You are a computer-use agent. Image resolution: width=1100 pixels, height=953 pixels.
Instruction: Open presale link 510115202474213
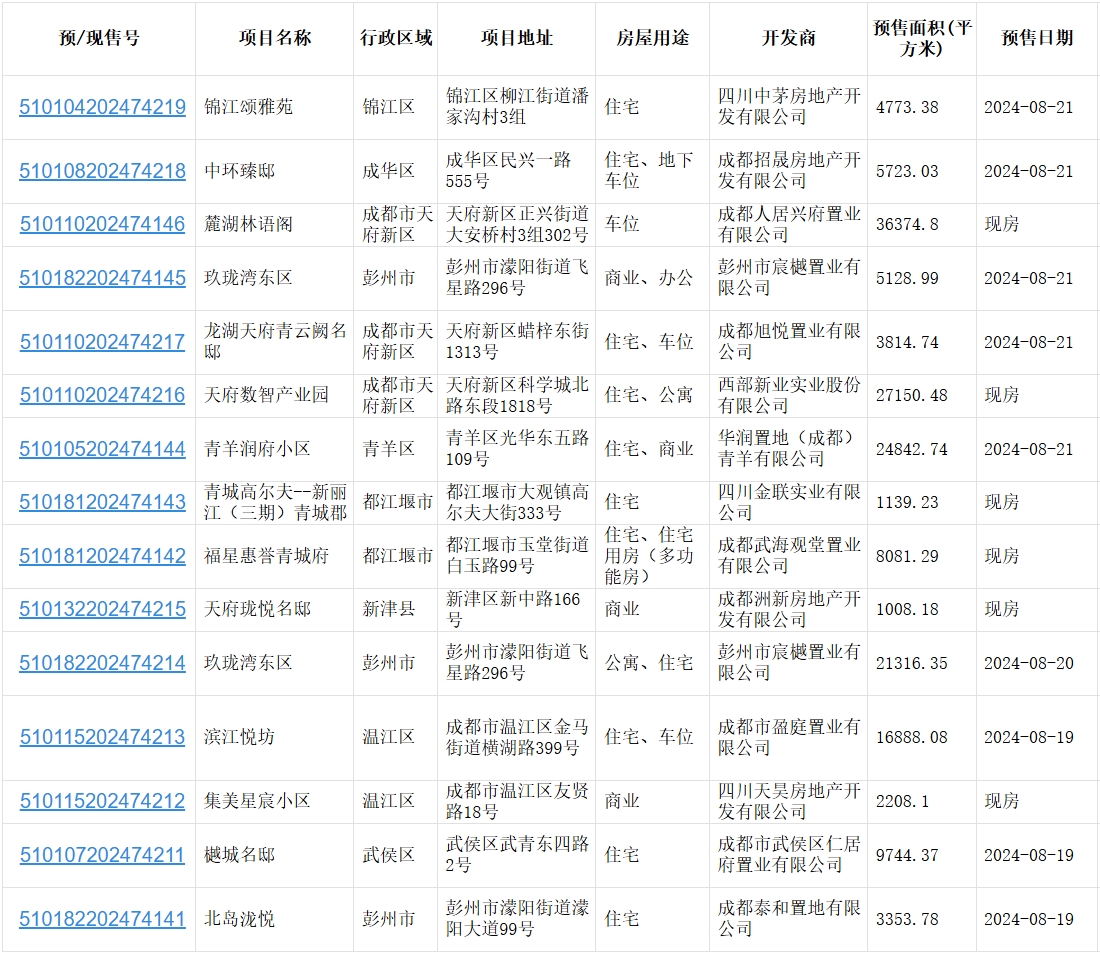(x=102, y=738)
